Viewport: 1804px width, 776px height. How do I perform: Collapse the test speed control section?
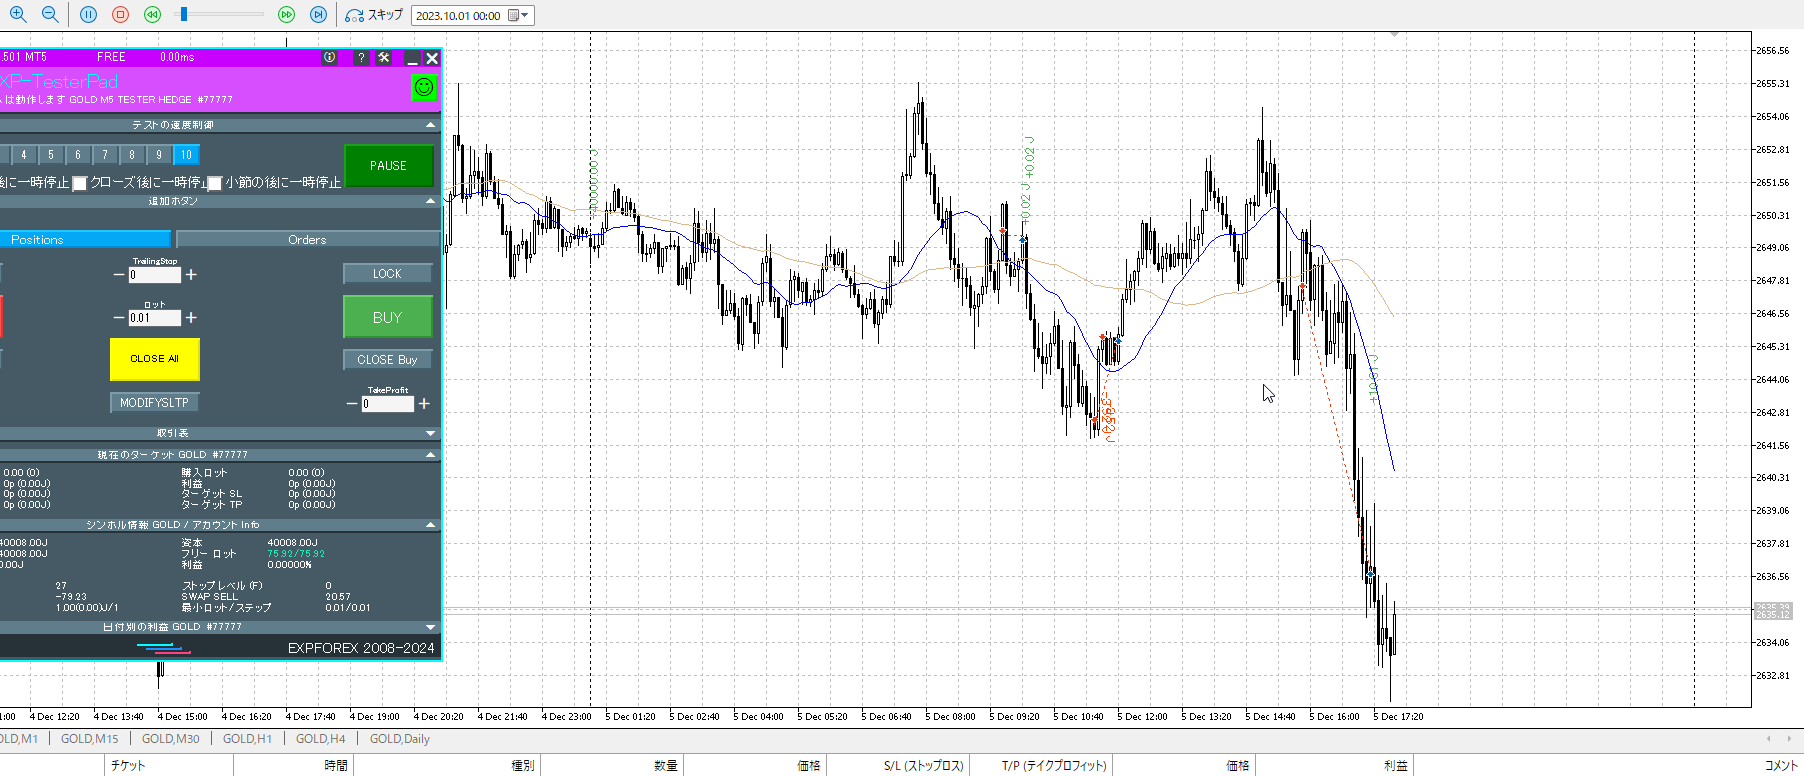[431, 125]
